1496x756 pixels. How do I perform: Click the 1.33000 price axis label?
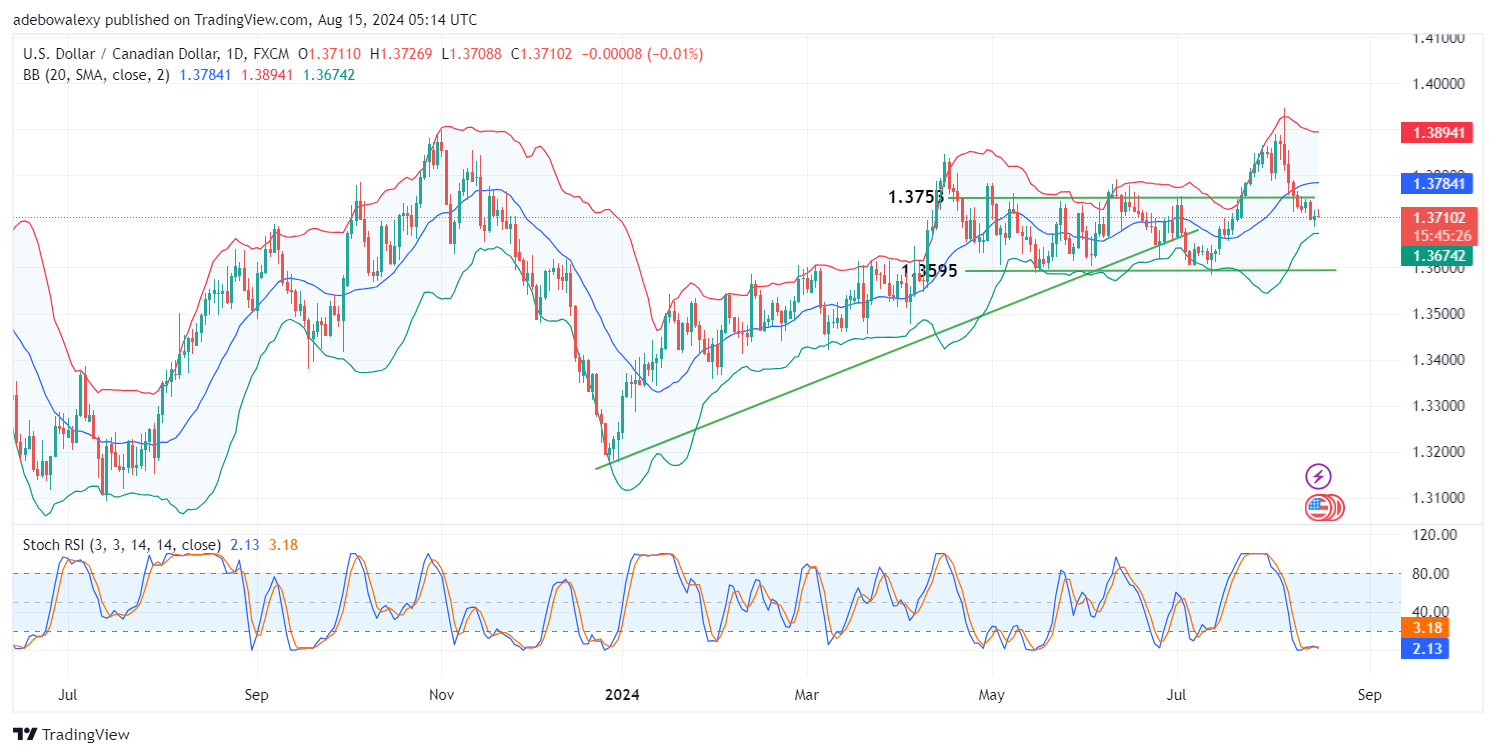[x=1438, y=406]
